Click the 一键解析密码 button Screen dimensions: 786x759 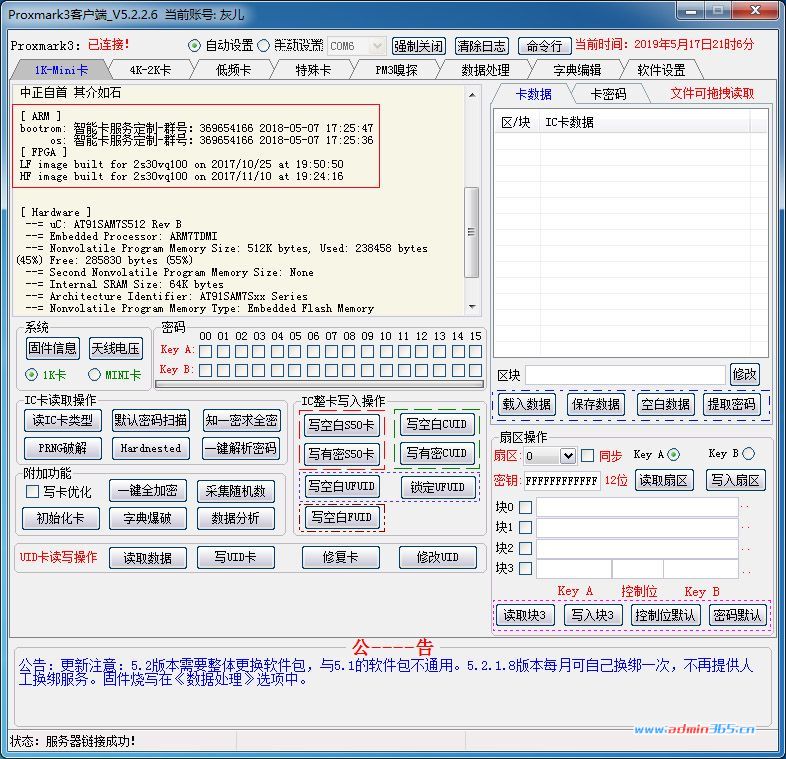pos(241,448)
